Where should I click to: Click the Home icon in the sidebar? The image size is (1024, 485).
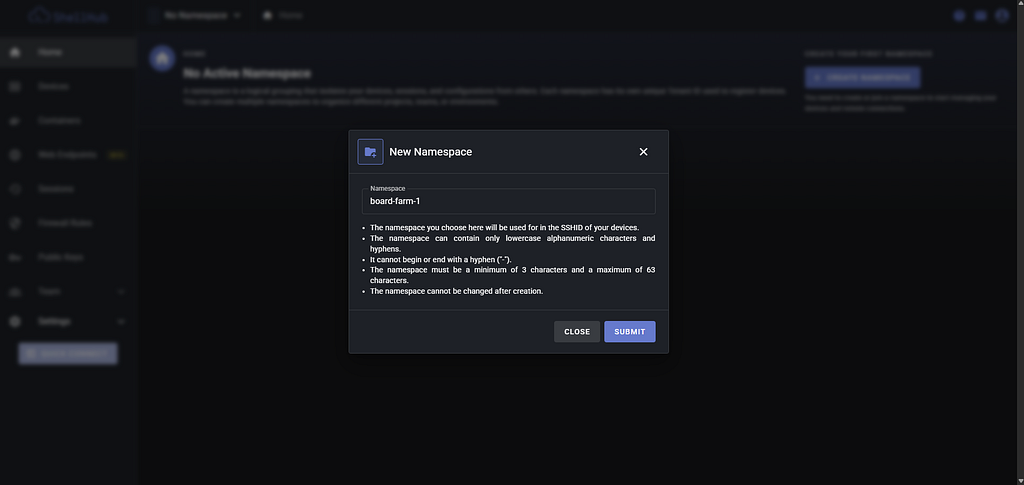pyautogui.click(x=14, y=52)
